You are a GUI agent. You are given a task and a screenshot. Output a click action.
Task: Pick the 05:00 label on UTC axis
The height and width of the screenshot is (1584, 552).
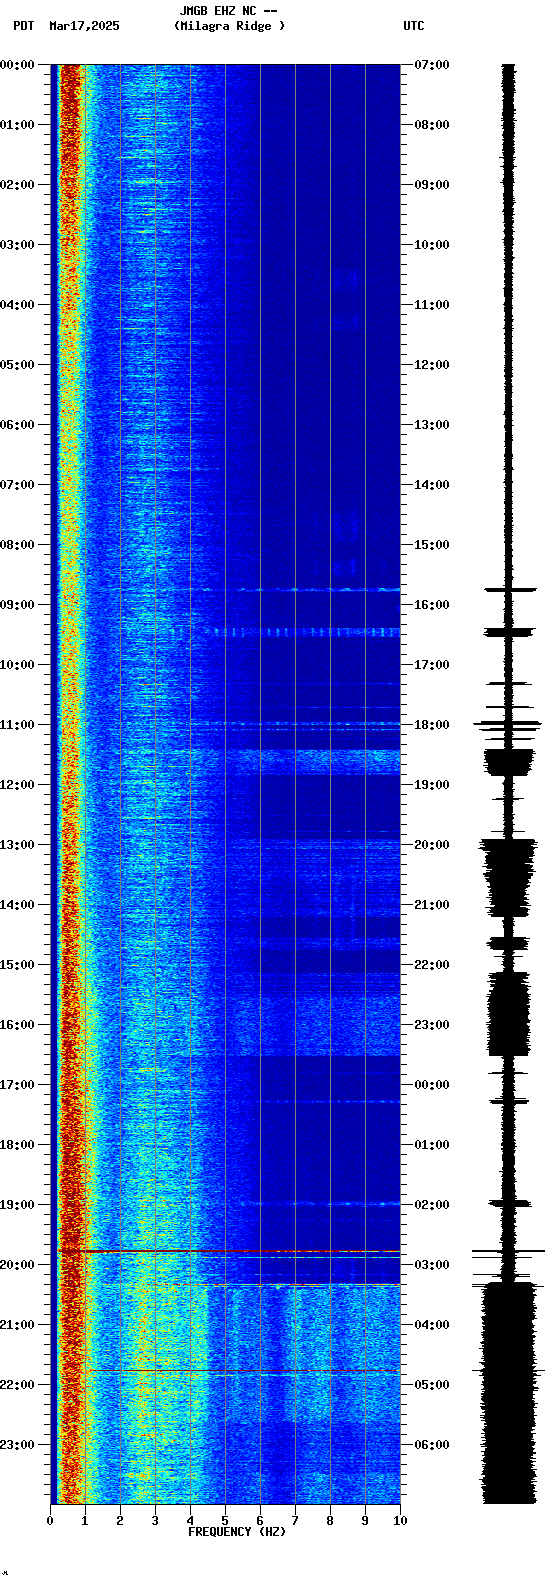tap(432, 1385)
